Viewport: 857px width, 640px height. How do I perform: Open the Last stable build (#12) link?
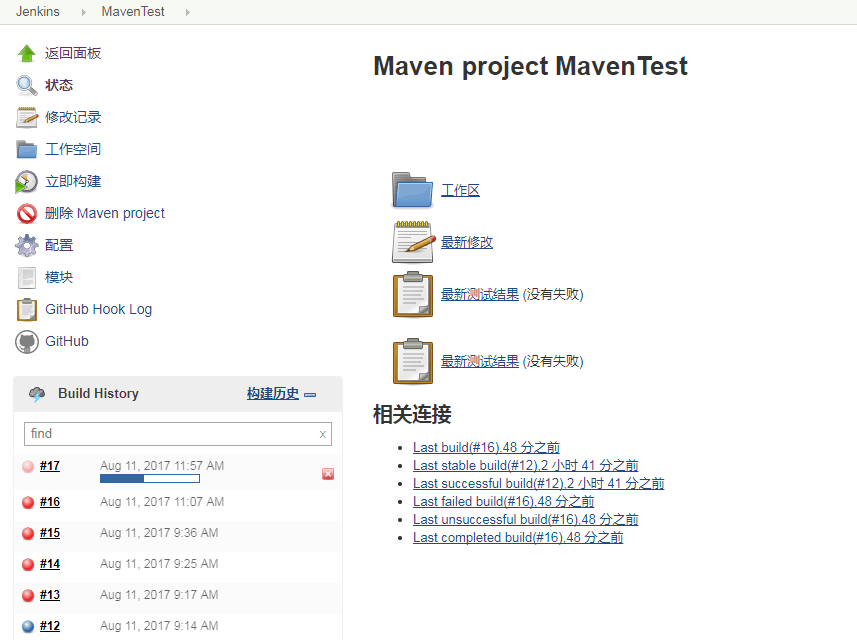click(526, 466)
